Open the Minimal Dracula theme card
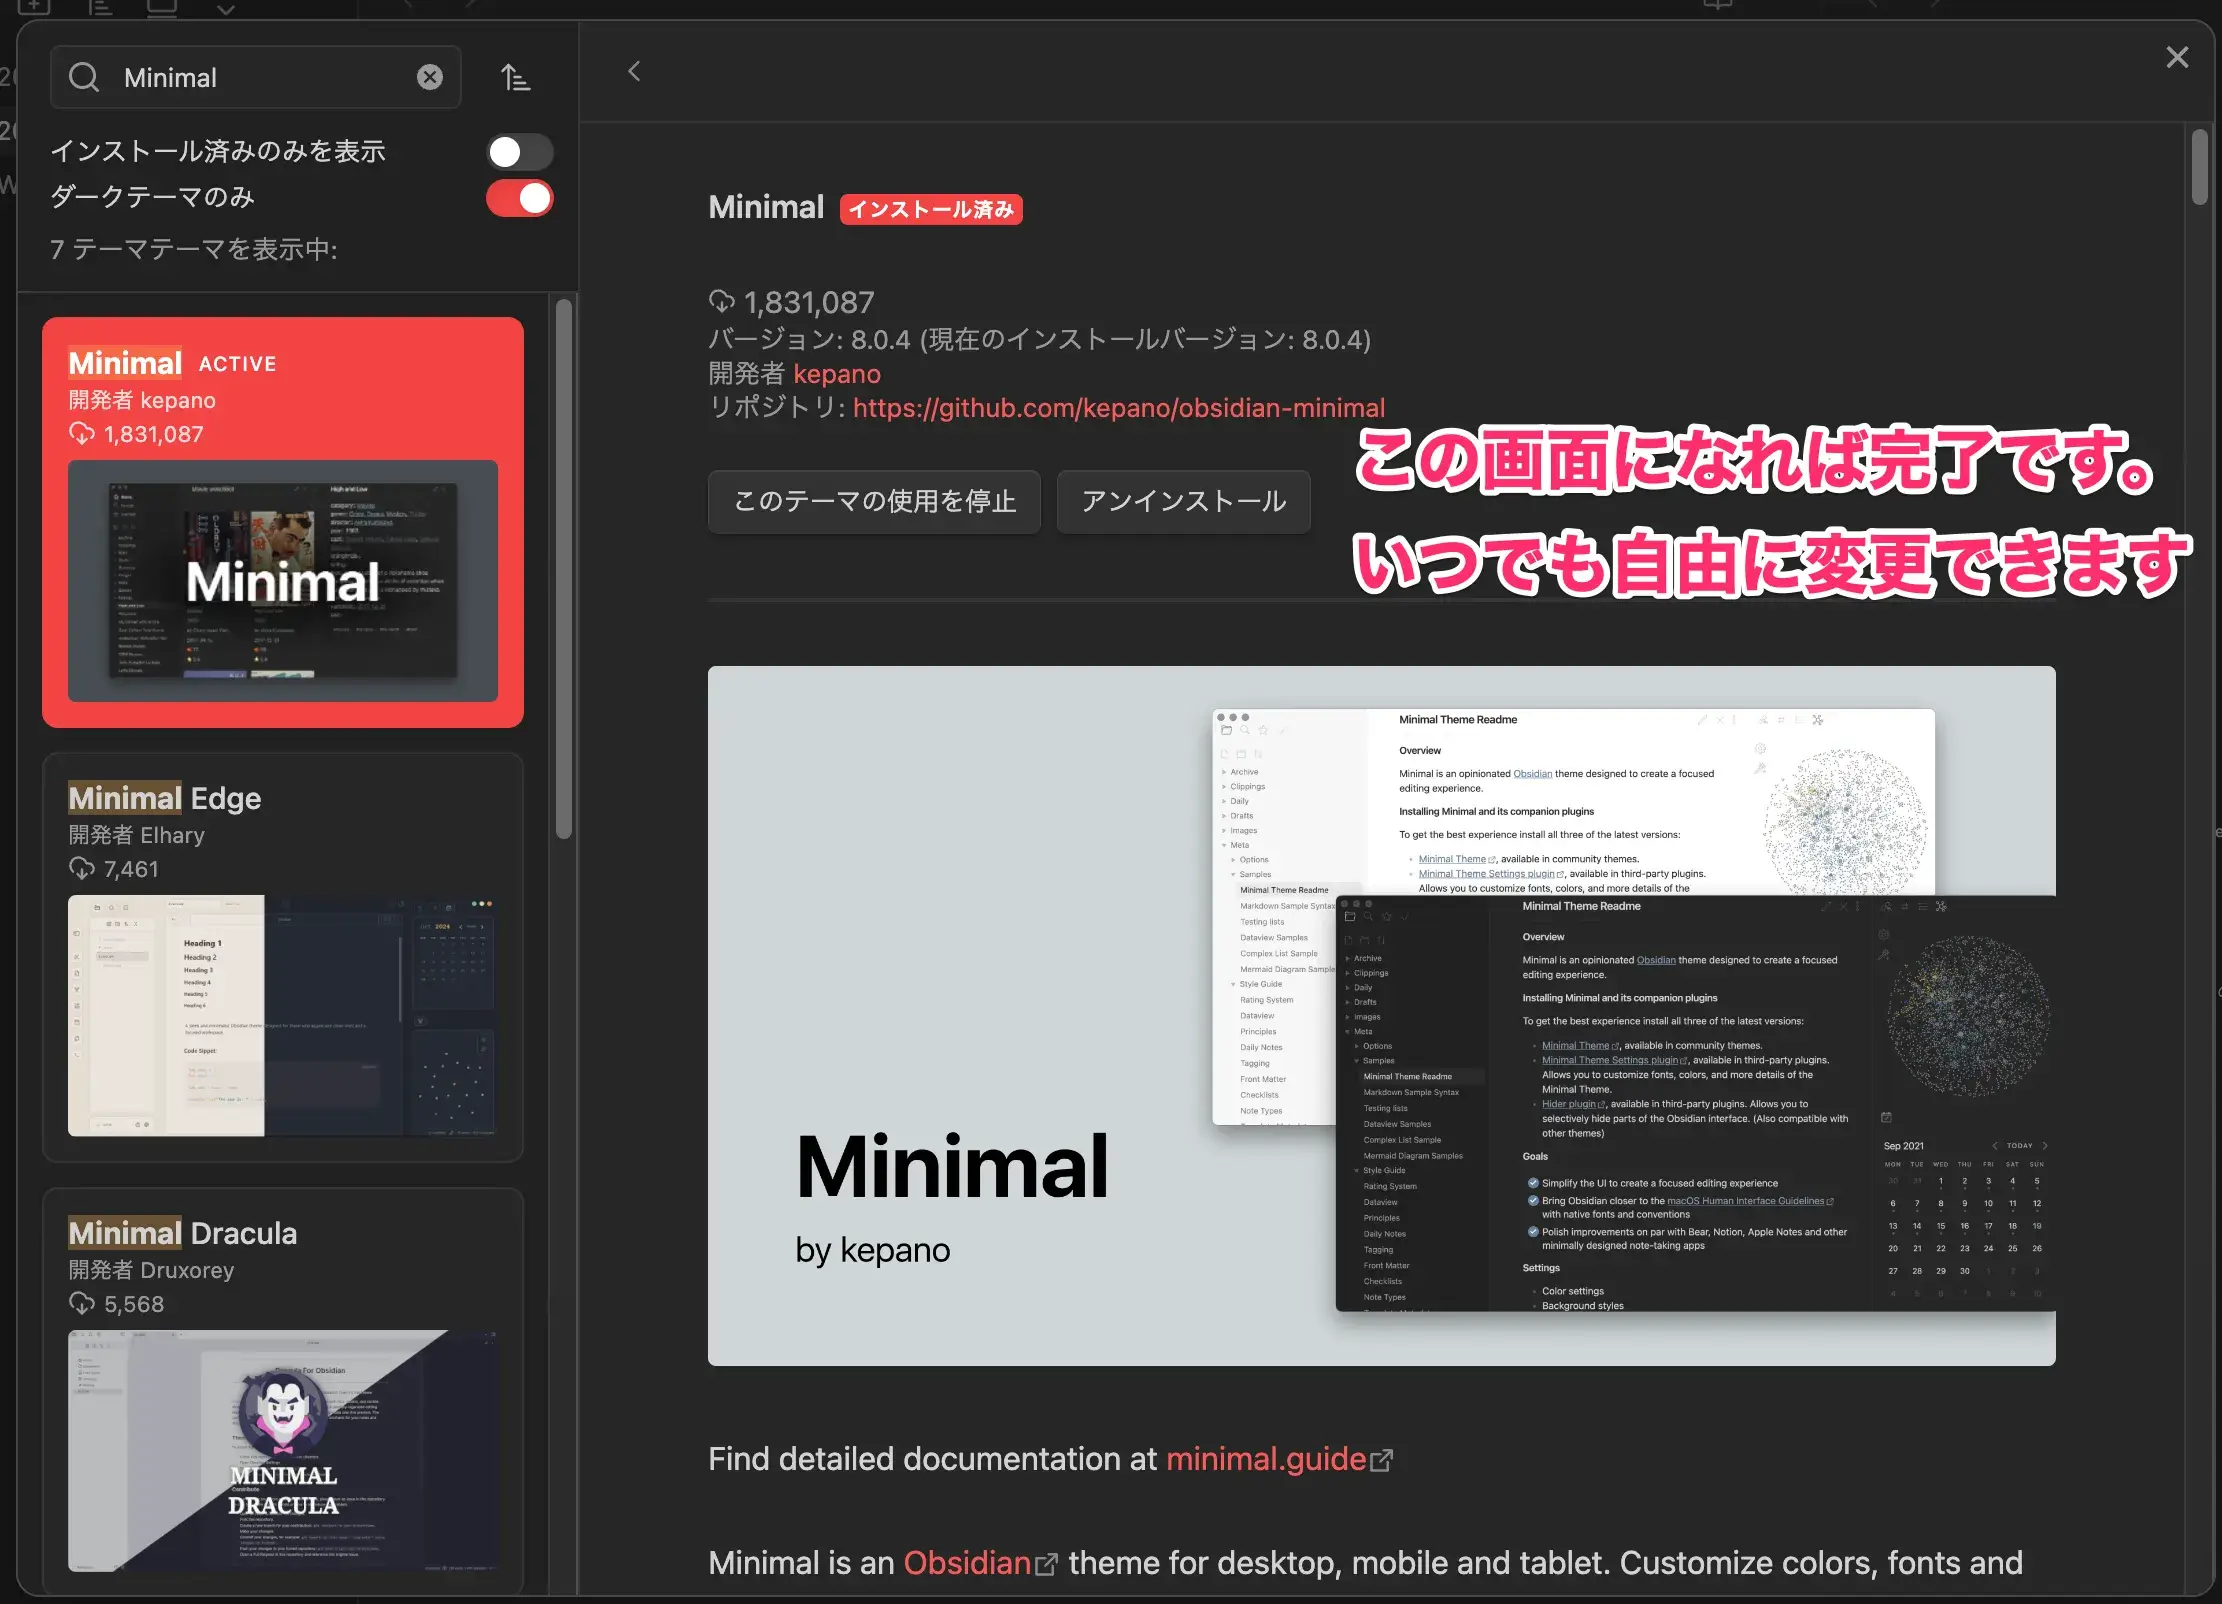Viewport: 2222px width, 1604px height. click(x=283, y=1390)
